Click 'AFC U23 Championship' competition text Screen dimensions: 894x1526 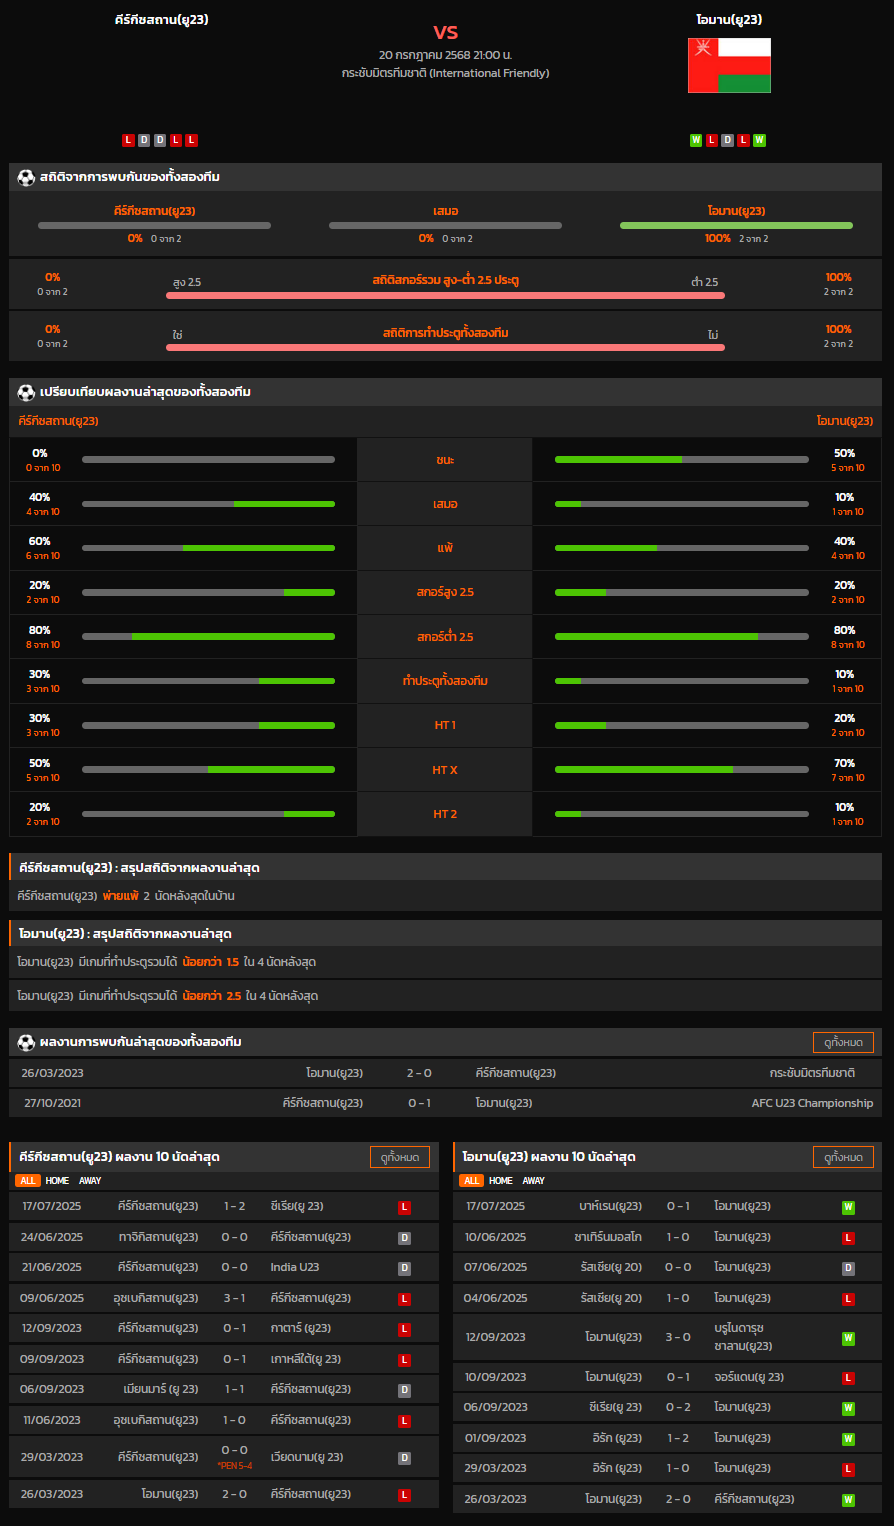[812, 1103]
